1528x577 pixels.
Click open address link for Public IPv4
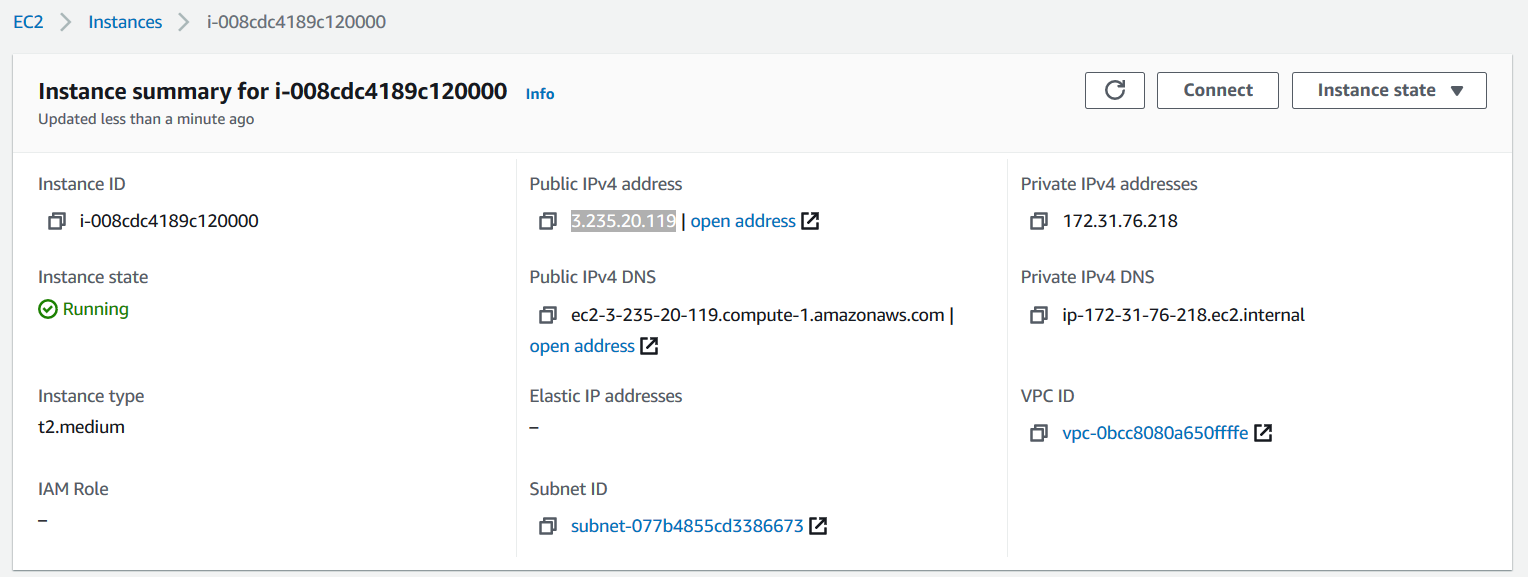[743, 221]
